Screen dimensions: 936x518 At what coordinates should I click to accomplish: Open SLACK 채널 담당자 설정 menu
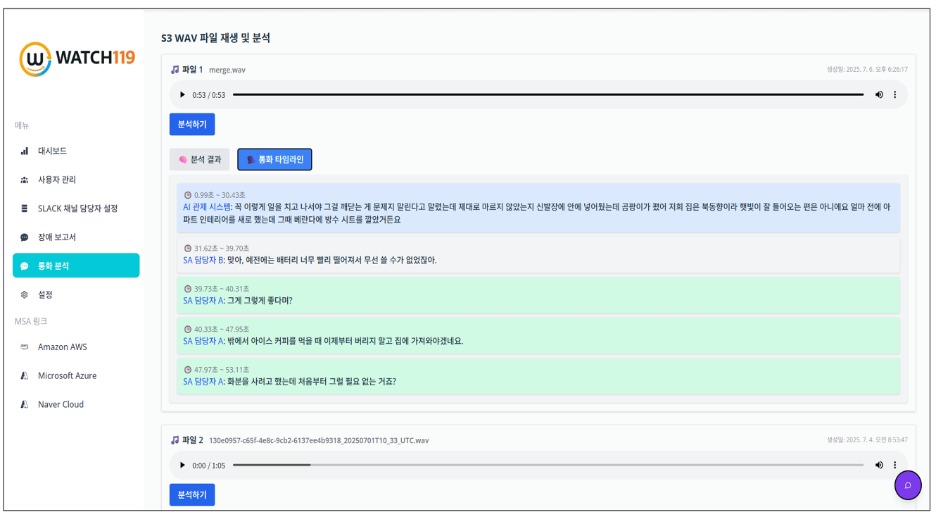click(77, 209)
